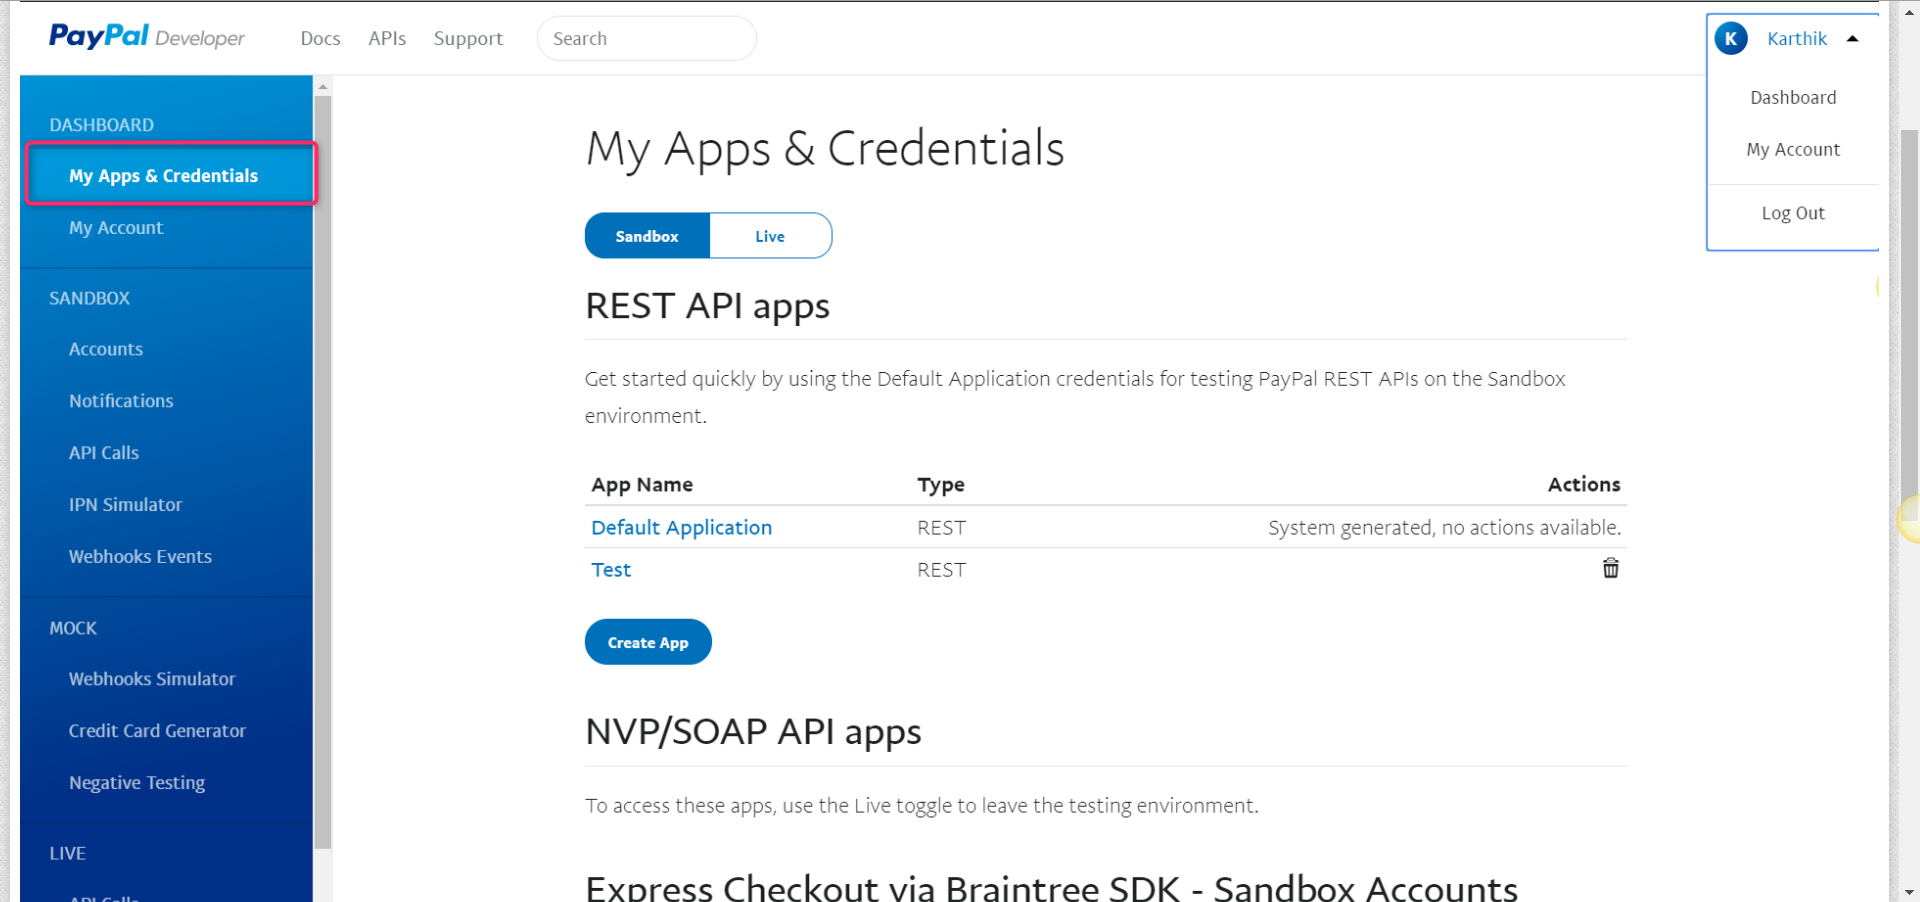Open Negative Testing in the sidebar
The image size is (1920, 902).
pos(137,783)
